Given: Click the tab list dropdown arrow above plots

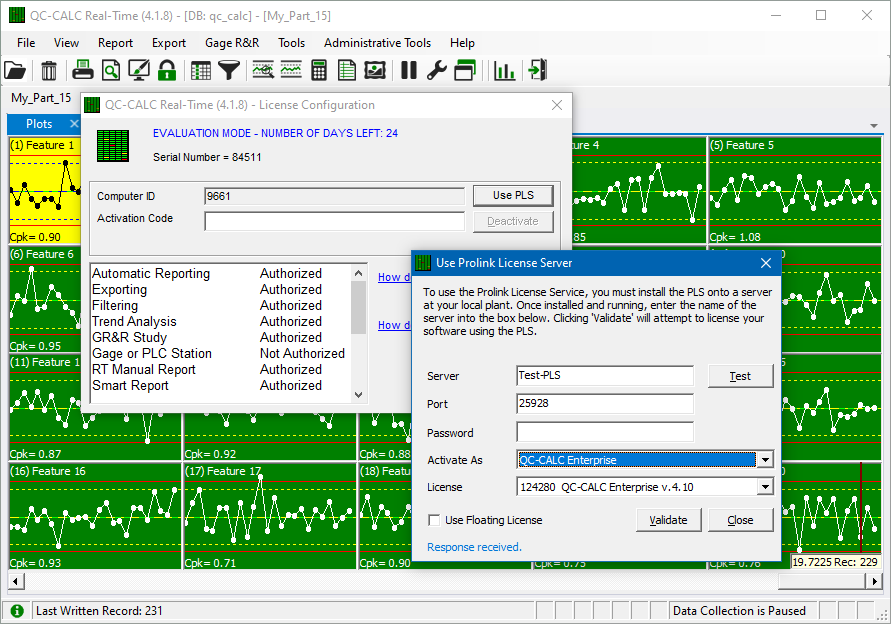Looking at the screenshot, I should pos(874,126).
